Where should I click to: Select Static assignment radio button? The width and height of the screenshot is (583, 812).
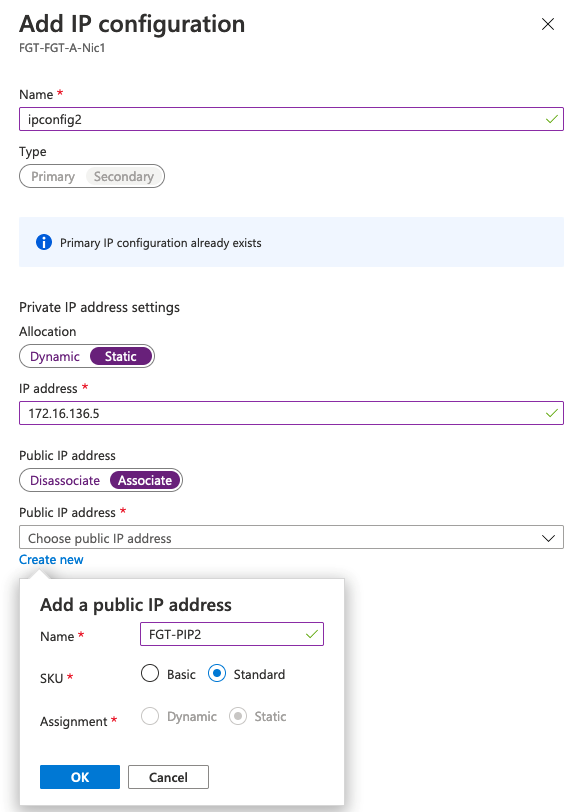(x=238, y=716)
